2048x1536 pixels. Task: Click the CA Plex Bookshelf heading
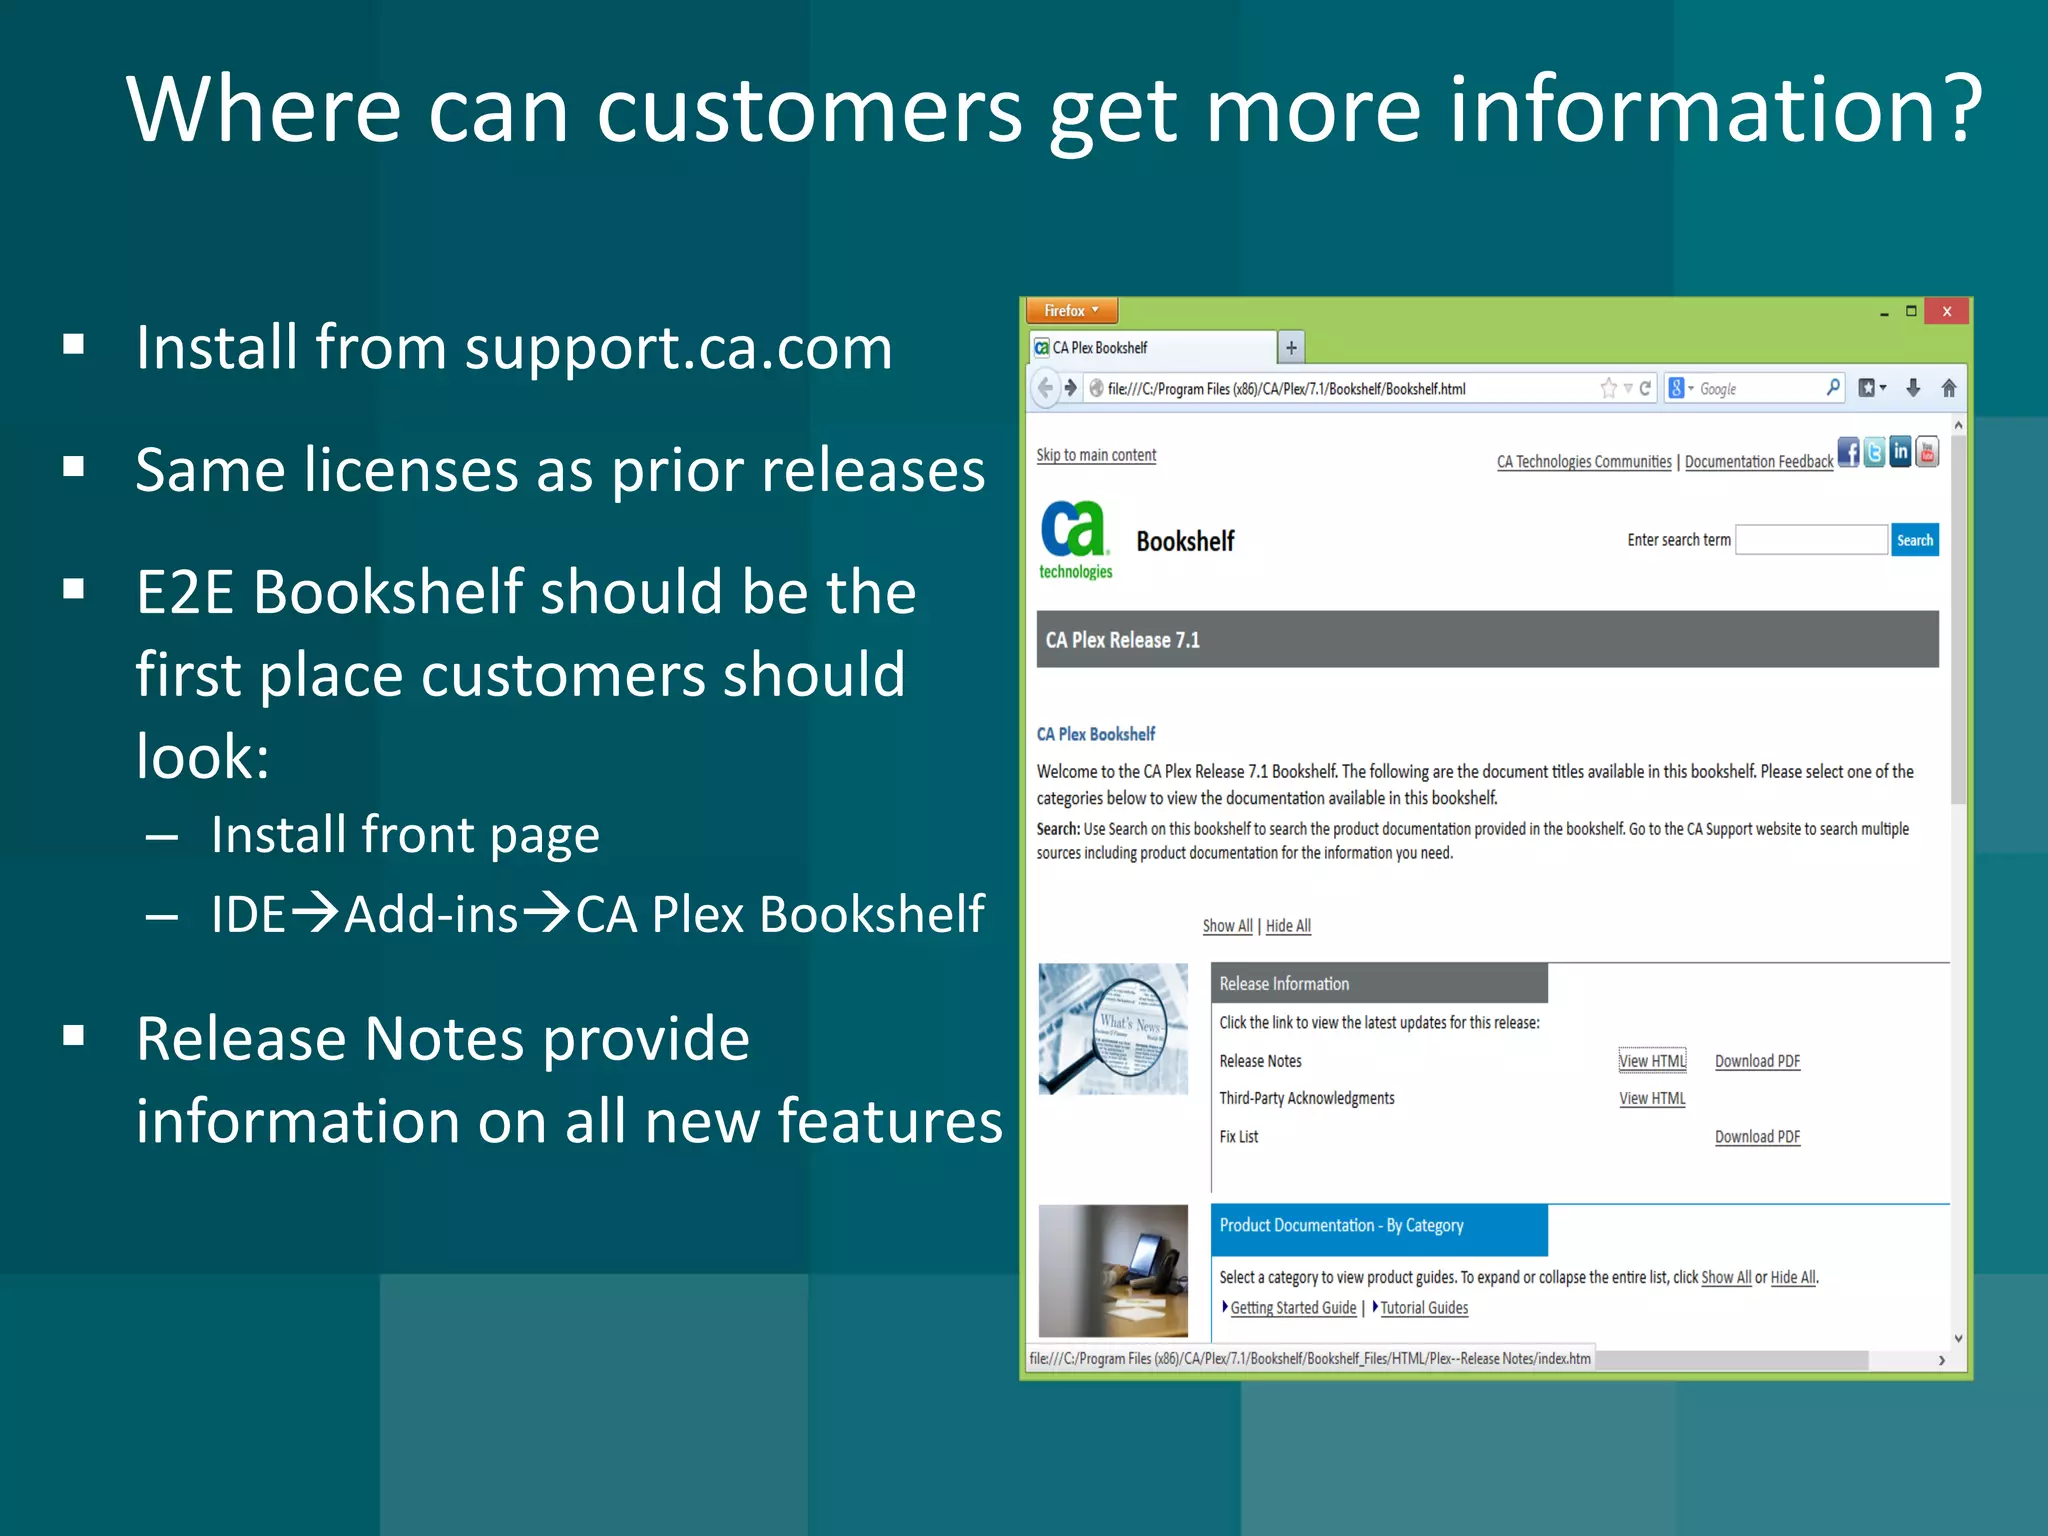tap(1096, 734)
